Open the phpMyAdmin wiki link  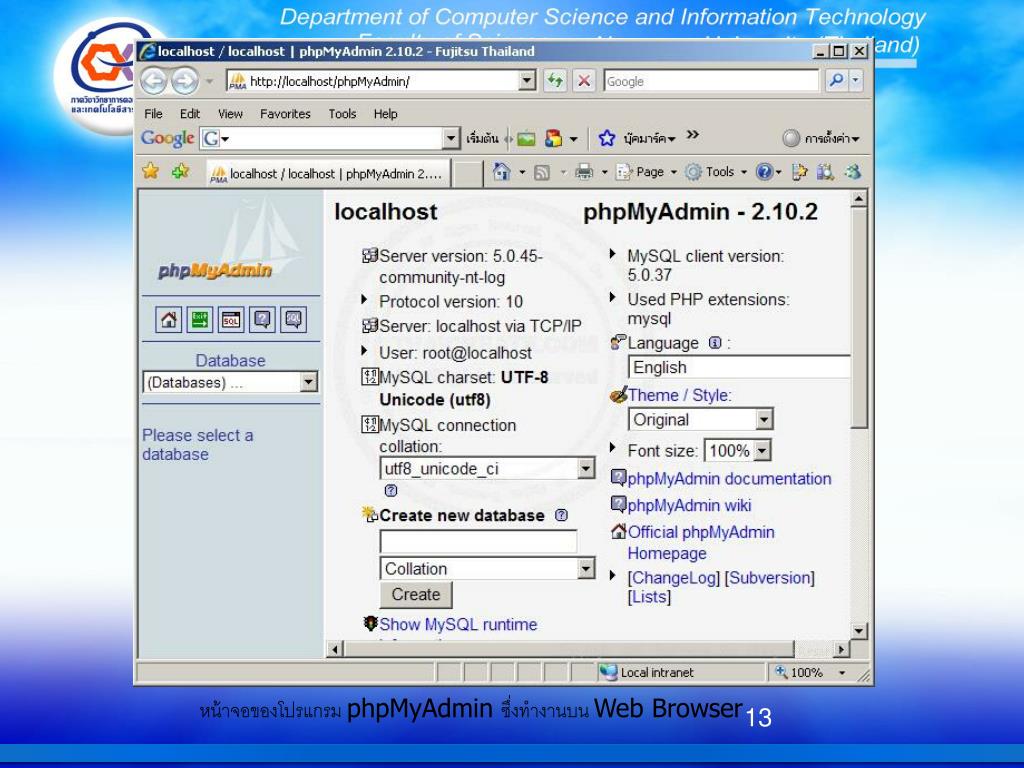click(689, 505)
